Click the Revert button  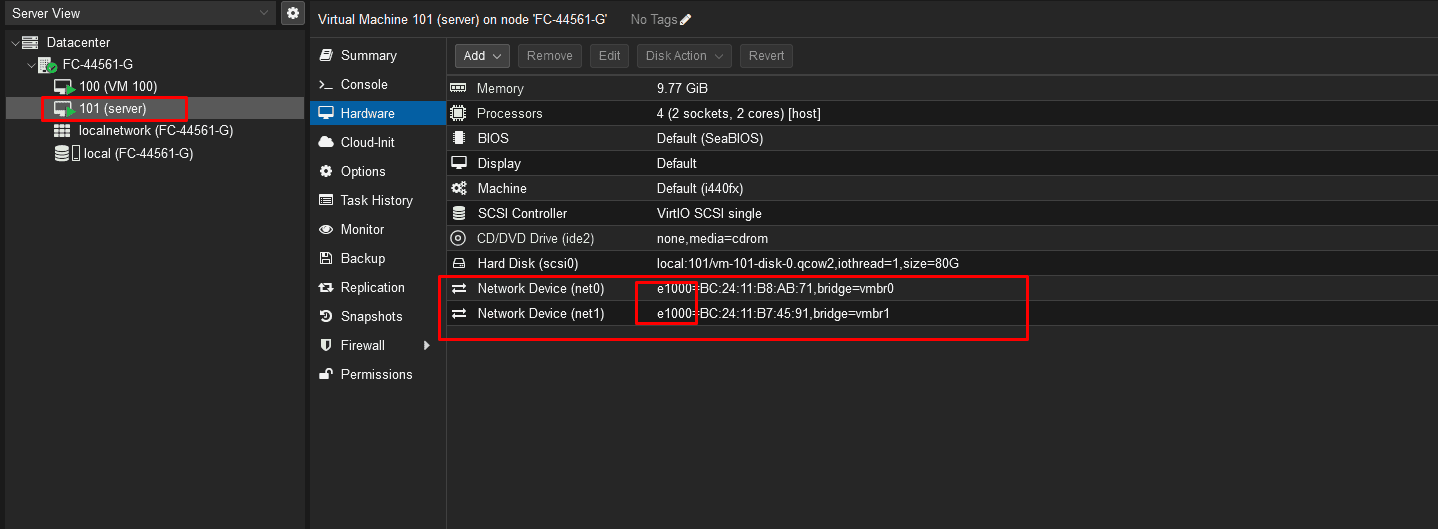767,56
